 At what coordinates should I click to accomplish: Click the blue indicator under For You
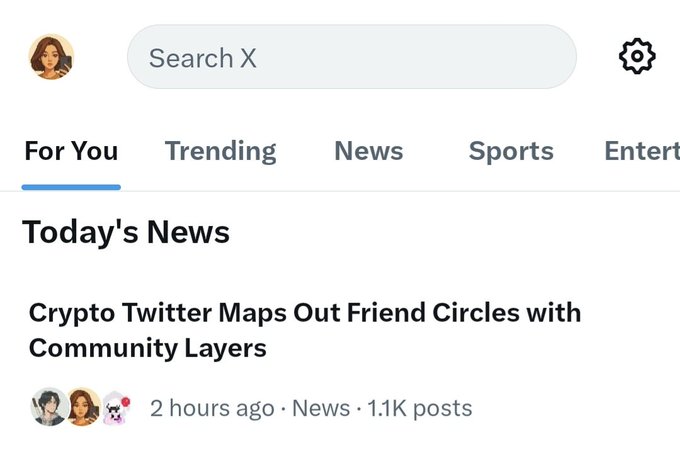coord(71,187)
